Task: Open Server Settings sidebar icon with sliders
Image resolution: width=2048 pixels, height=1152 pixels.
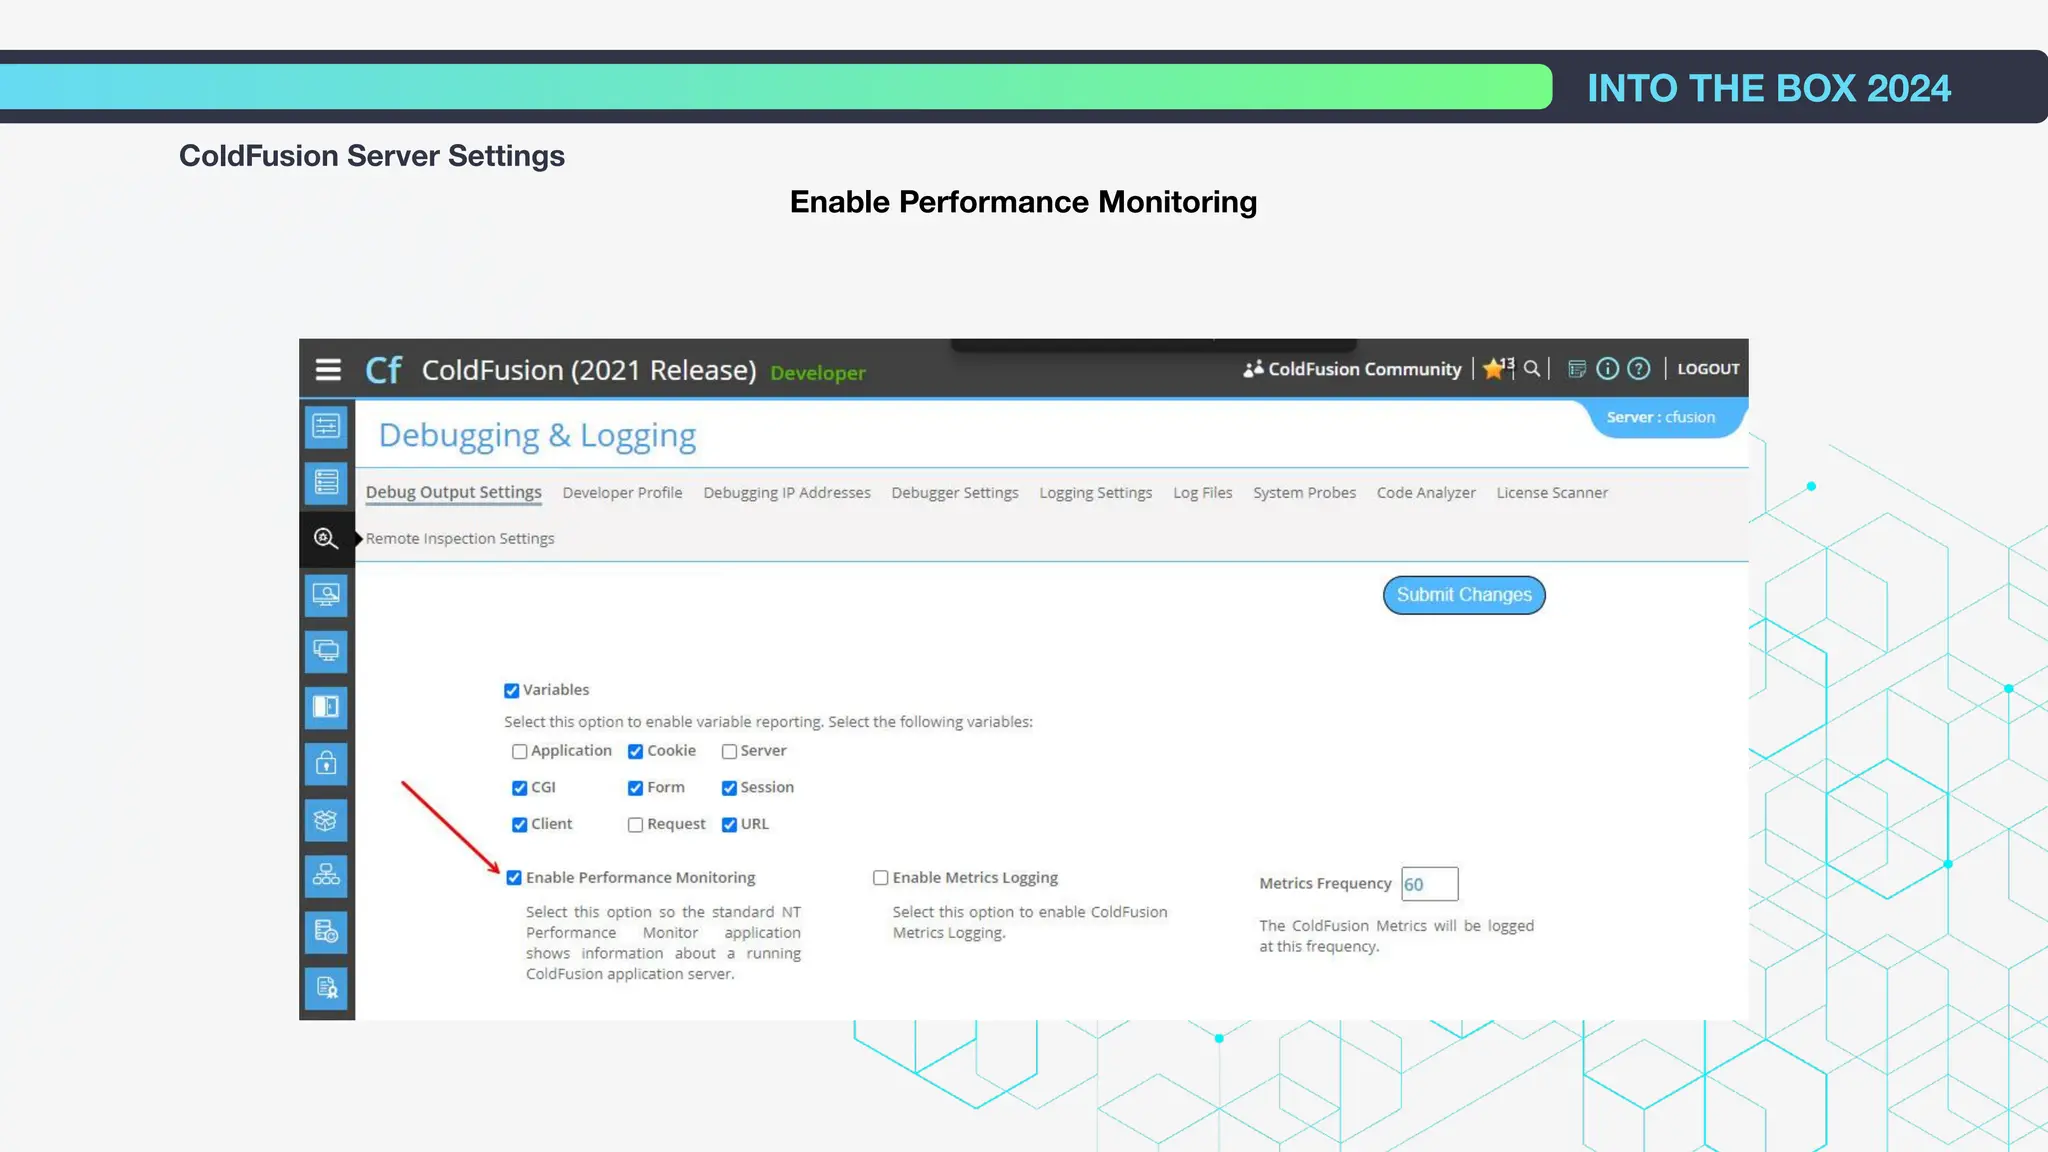Action: point(326,427)
